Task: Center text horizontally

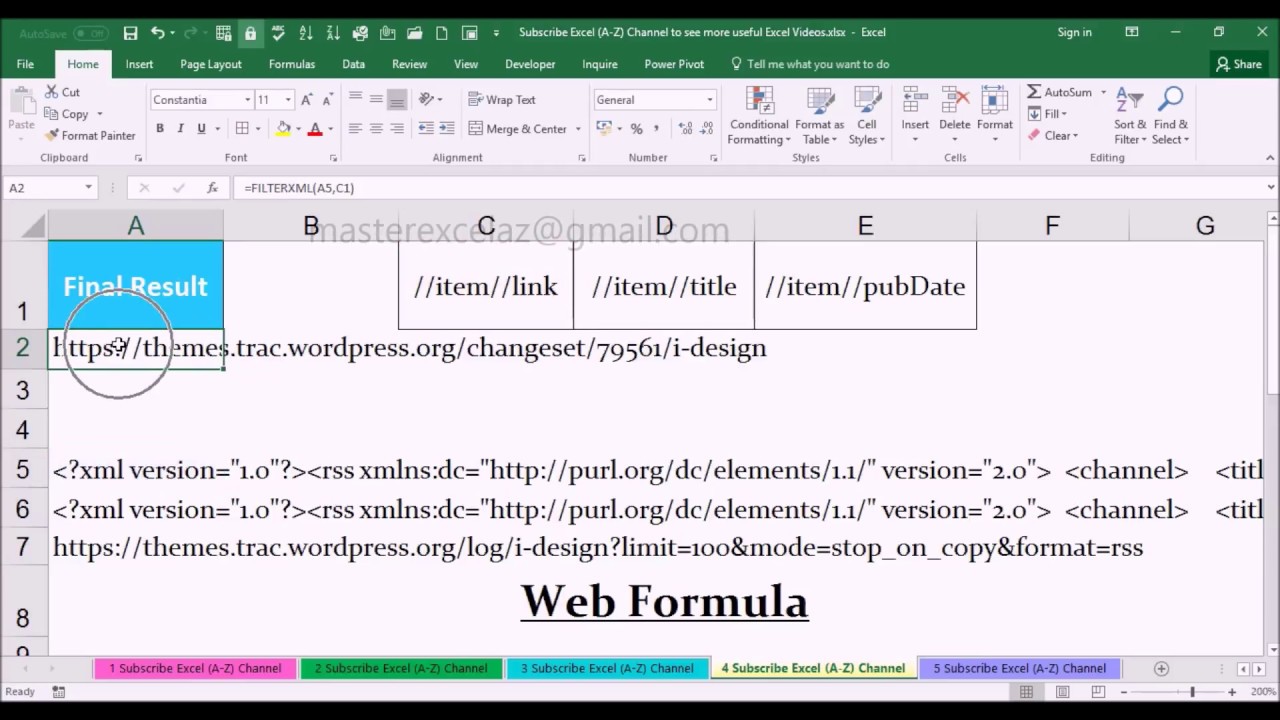Action: pos(376,128)
